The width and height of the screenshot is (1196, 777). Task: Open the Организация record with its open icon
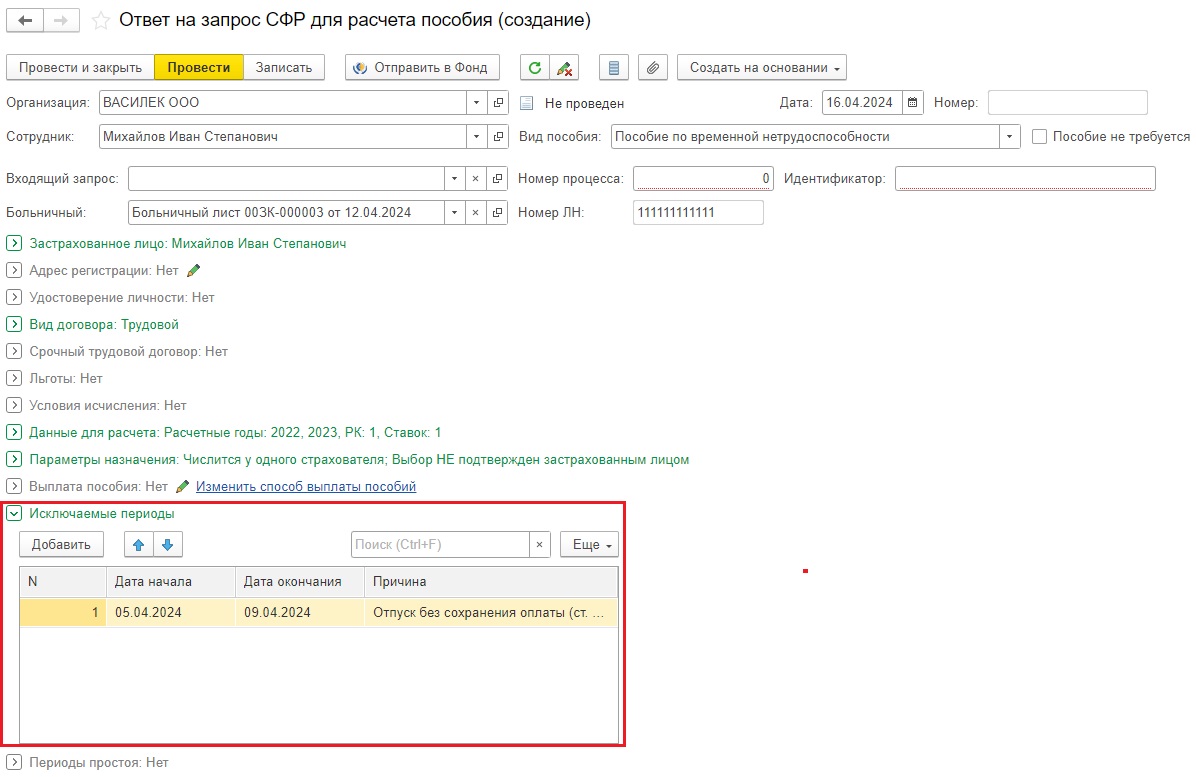[498, 102]
